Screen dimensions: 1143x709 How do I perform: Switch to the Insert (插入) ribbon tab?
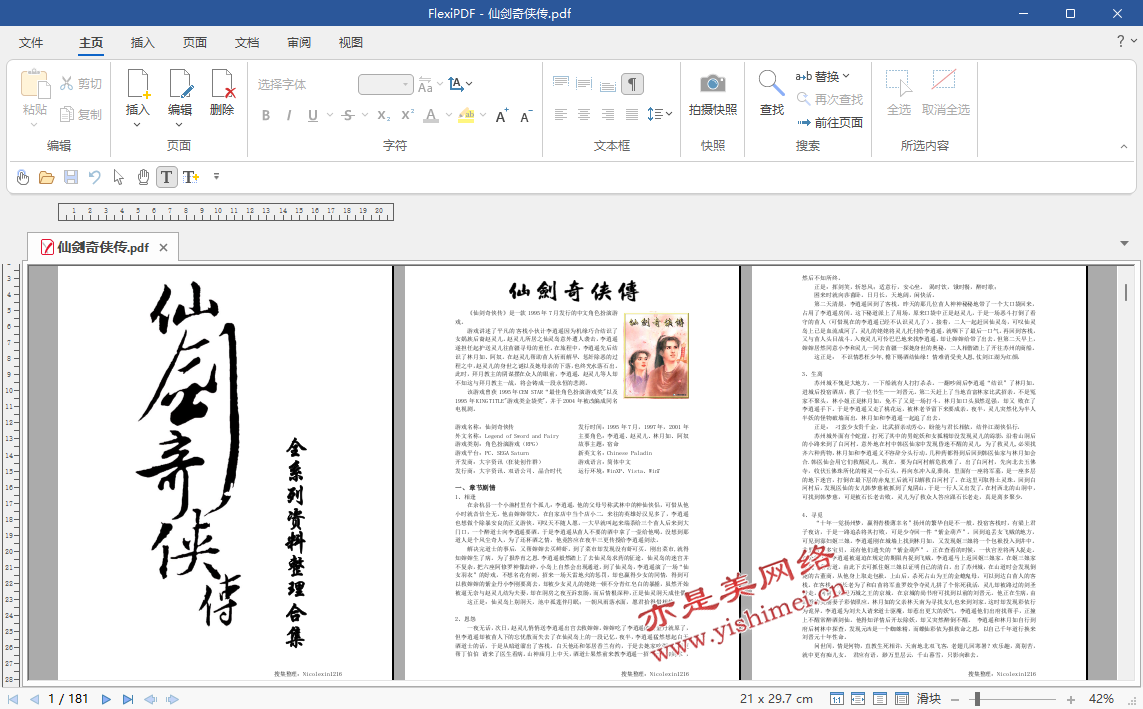click(143, 42)
